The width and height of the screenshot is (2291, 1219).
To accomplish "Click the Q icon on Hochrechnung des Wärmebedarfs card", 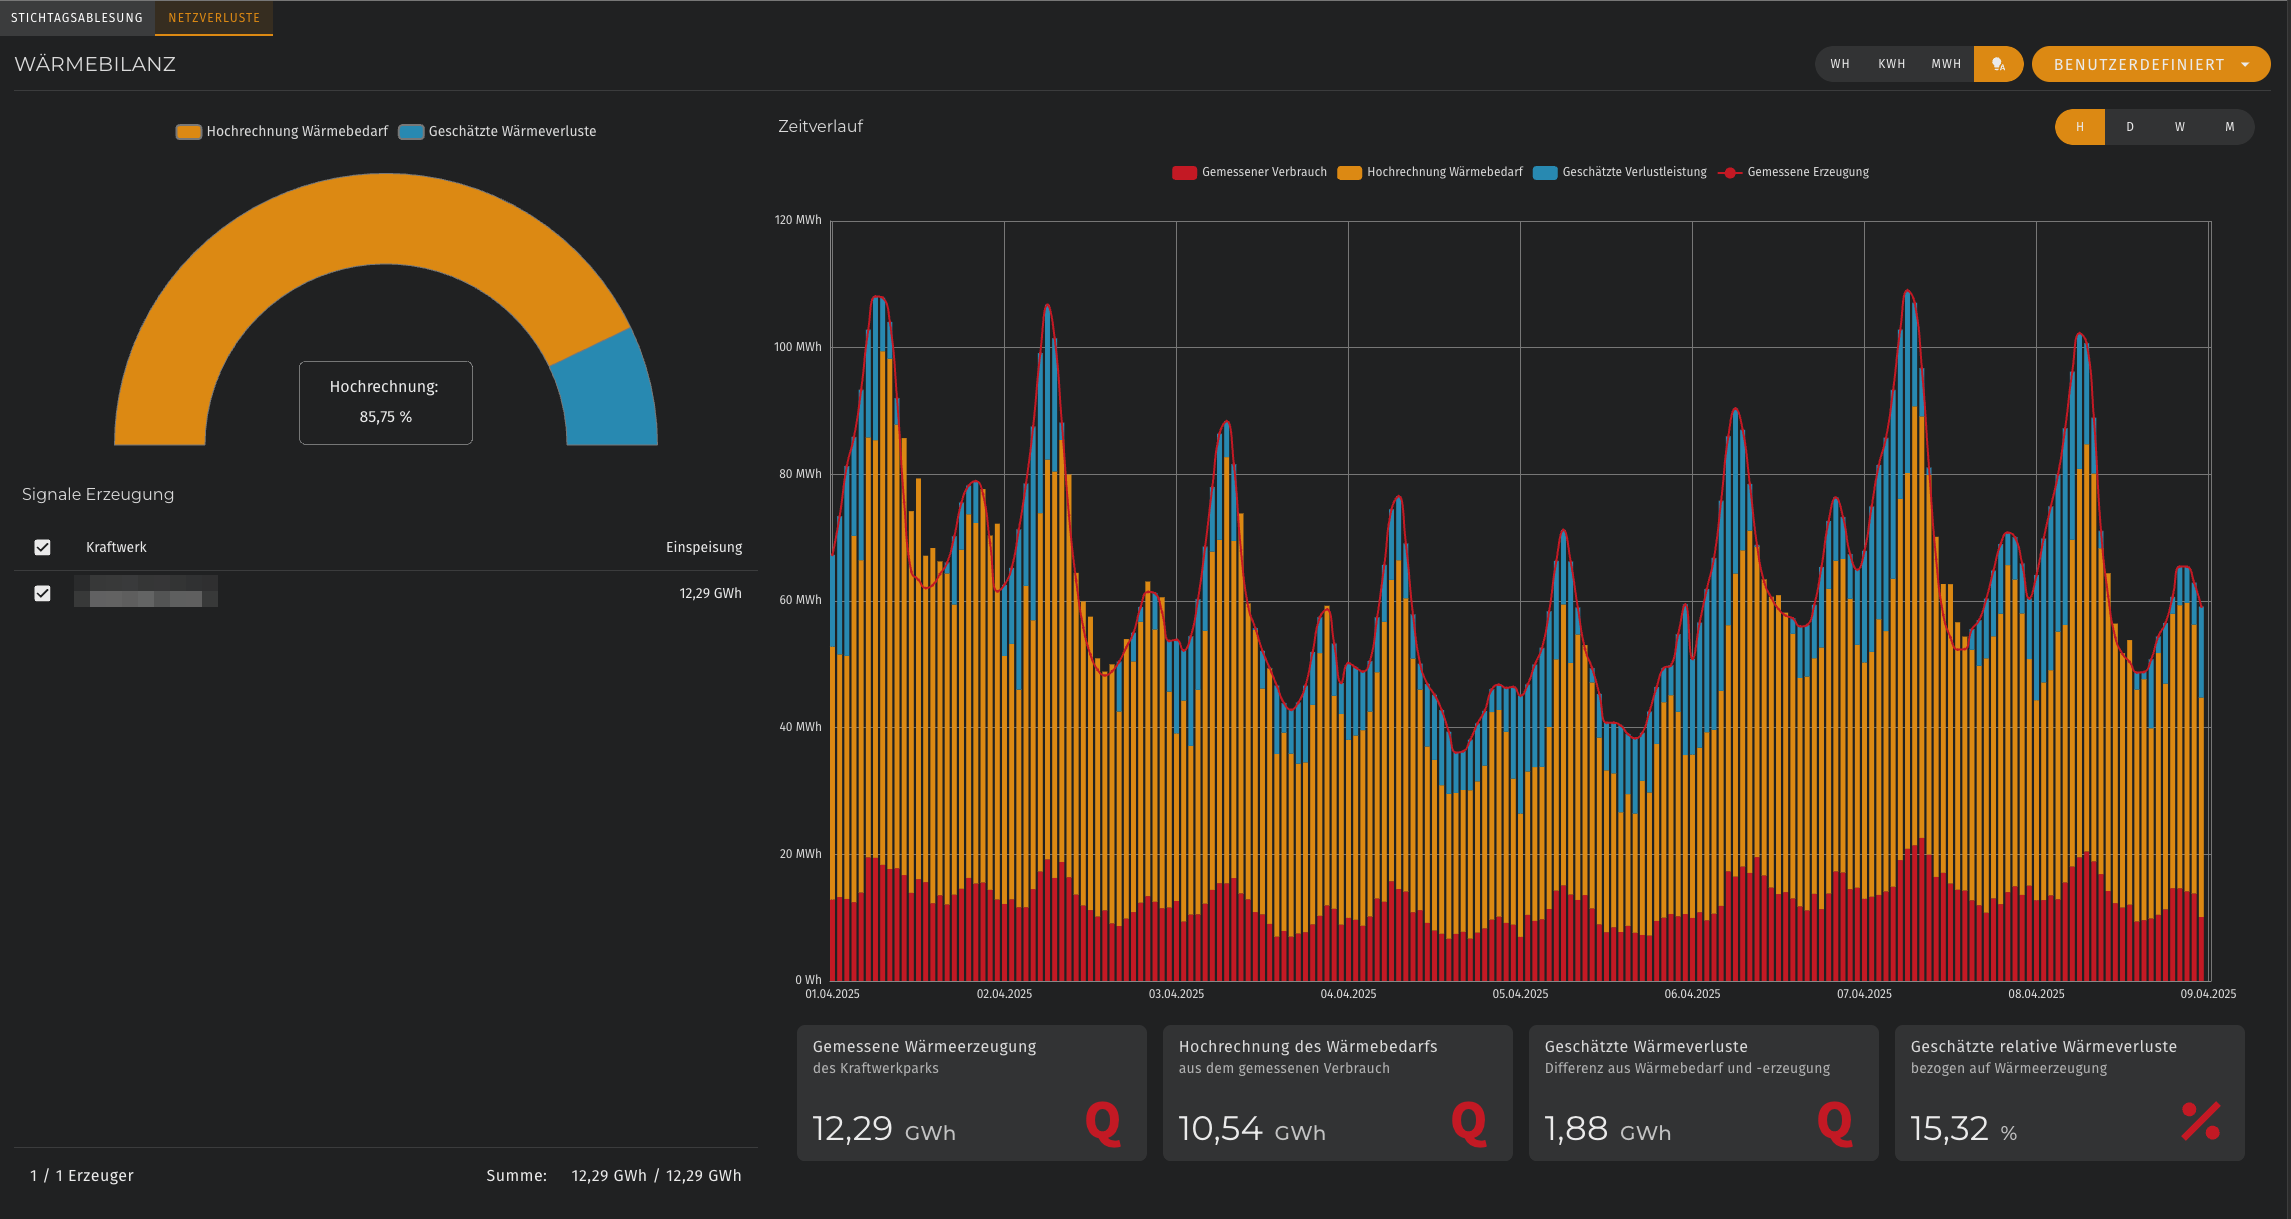I will [x=1469, y=1123].
